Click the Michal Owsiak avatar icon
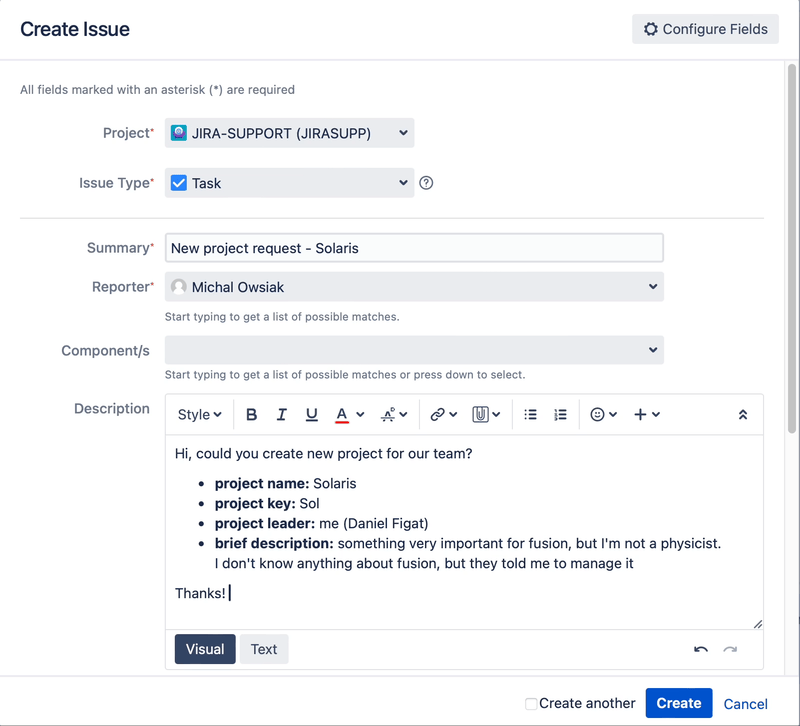The height and width of the screenshot is (726, 800). (179, 287)
